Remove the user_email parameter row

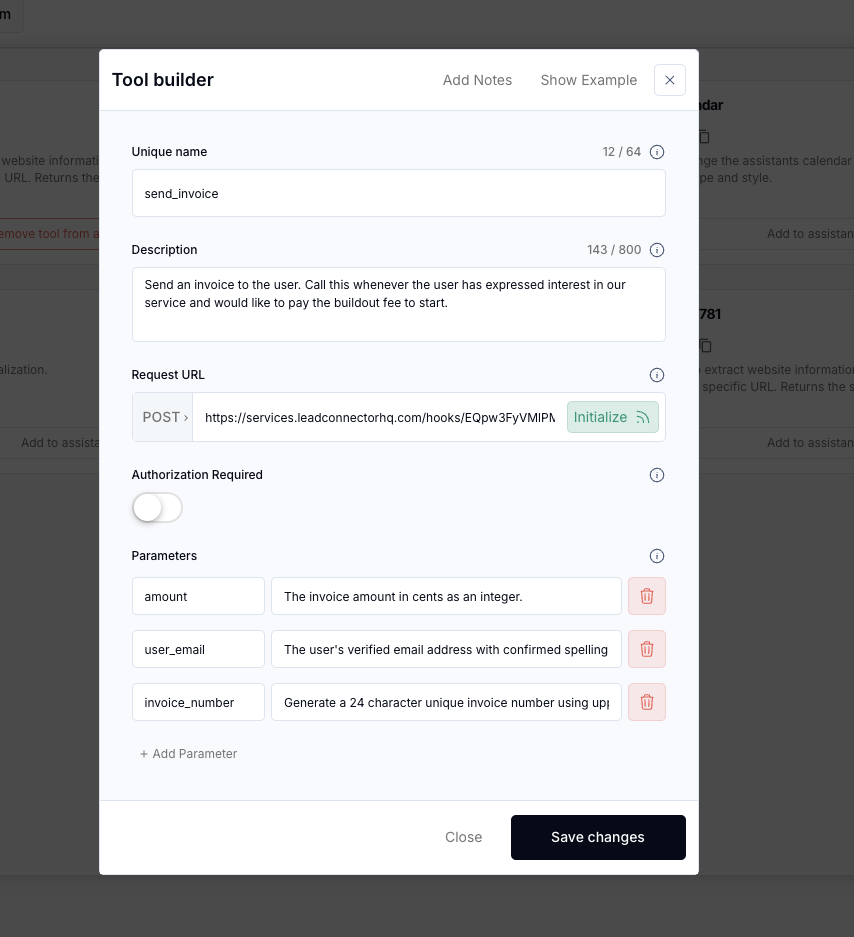[646, 649]
